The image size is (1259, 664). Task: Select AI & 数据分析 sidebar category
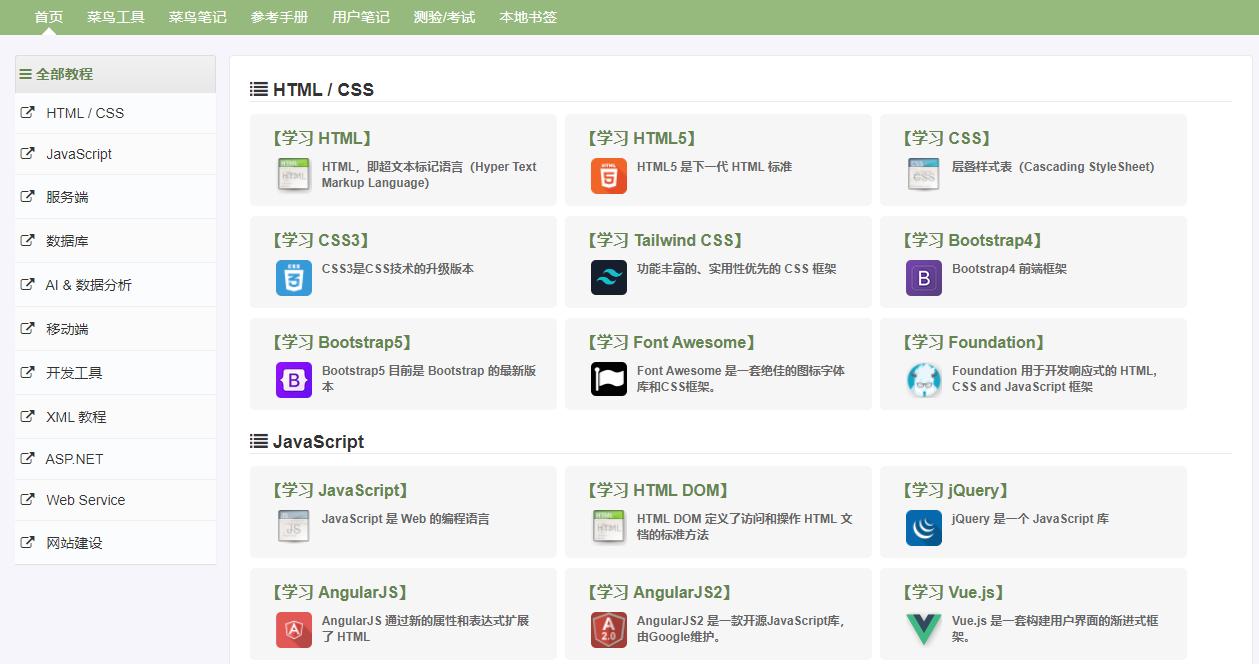coord(88,285)
